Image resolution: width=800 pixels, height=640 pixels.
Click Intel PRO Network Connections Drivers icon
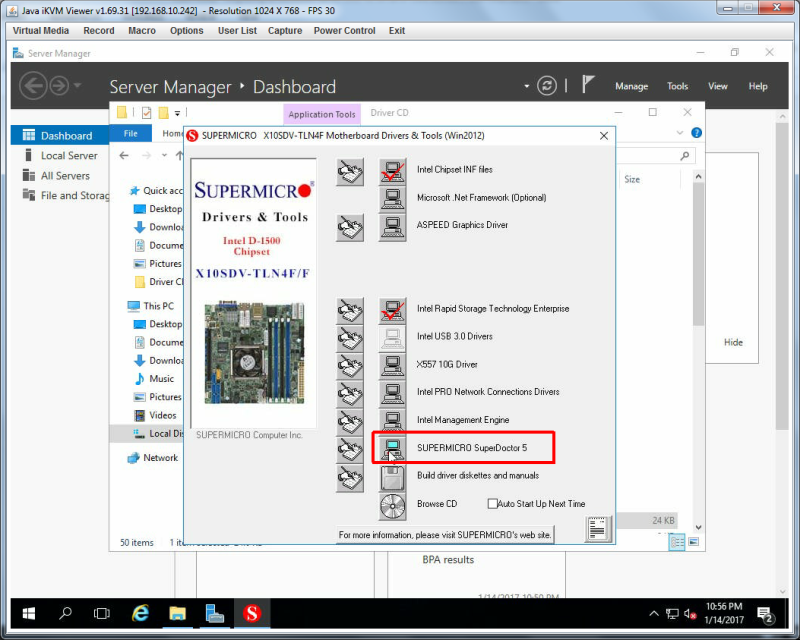pyautogui.click(x=392, y=393)
